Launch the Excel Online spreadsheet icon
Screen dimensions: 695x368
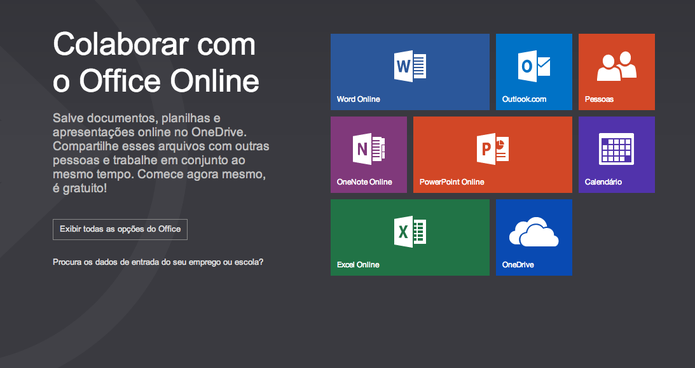click(x=410, y=231)
